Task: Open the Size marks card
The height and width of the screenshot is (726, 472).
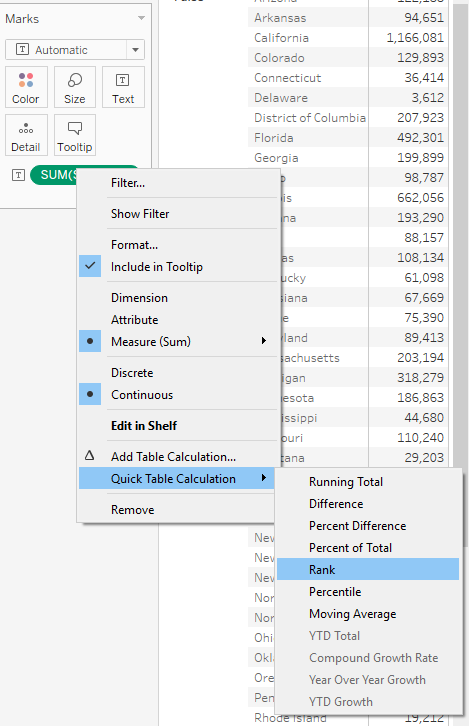Action: (x=75, y=87)
